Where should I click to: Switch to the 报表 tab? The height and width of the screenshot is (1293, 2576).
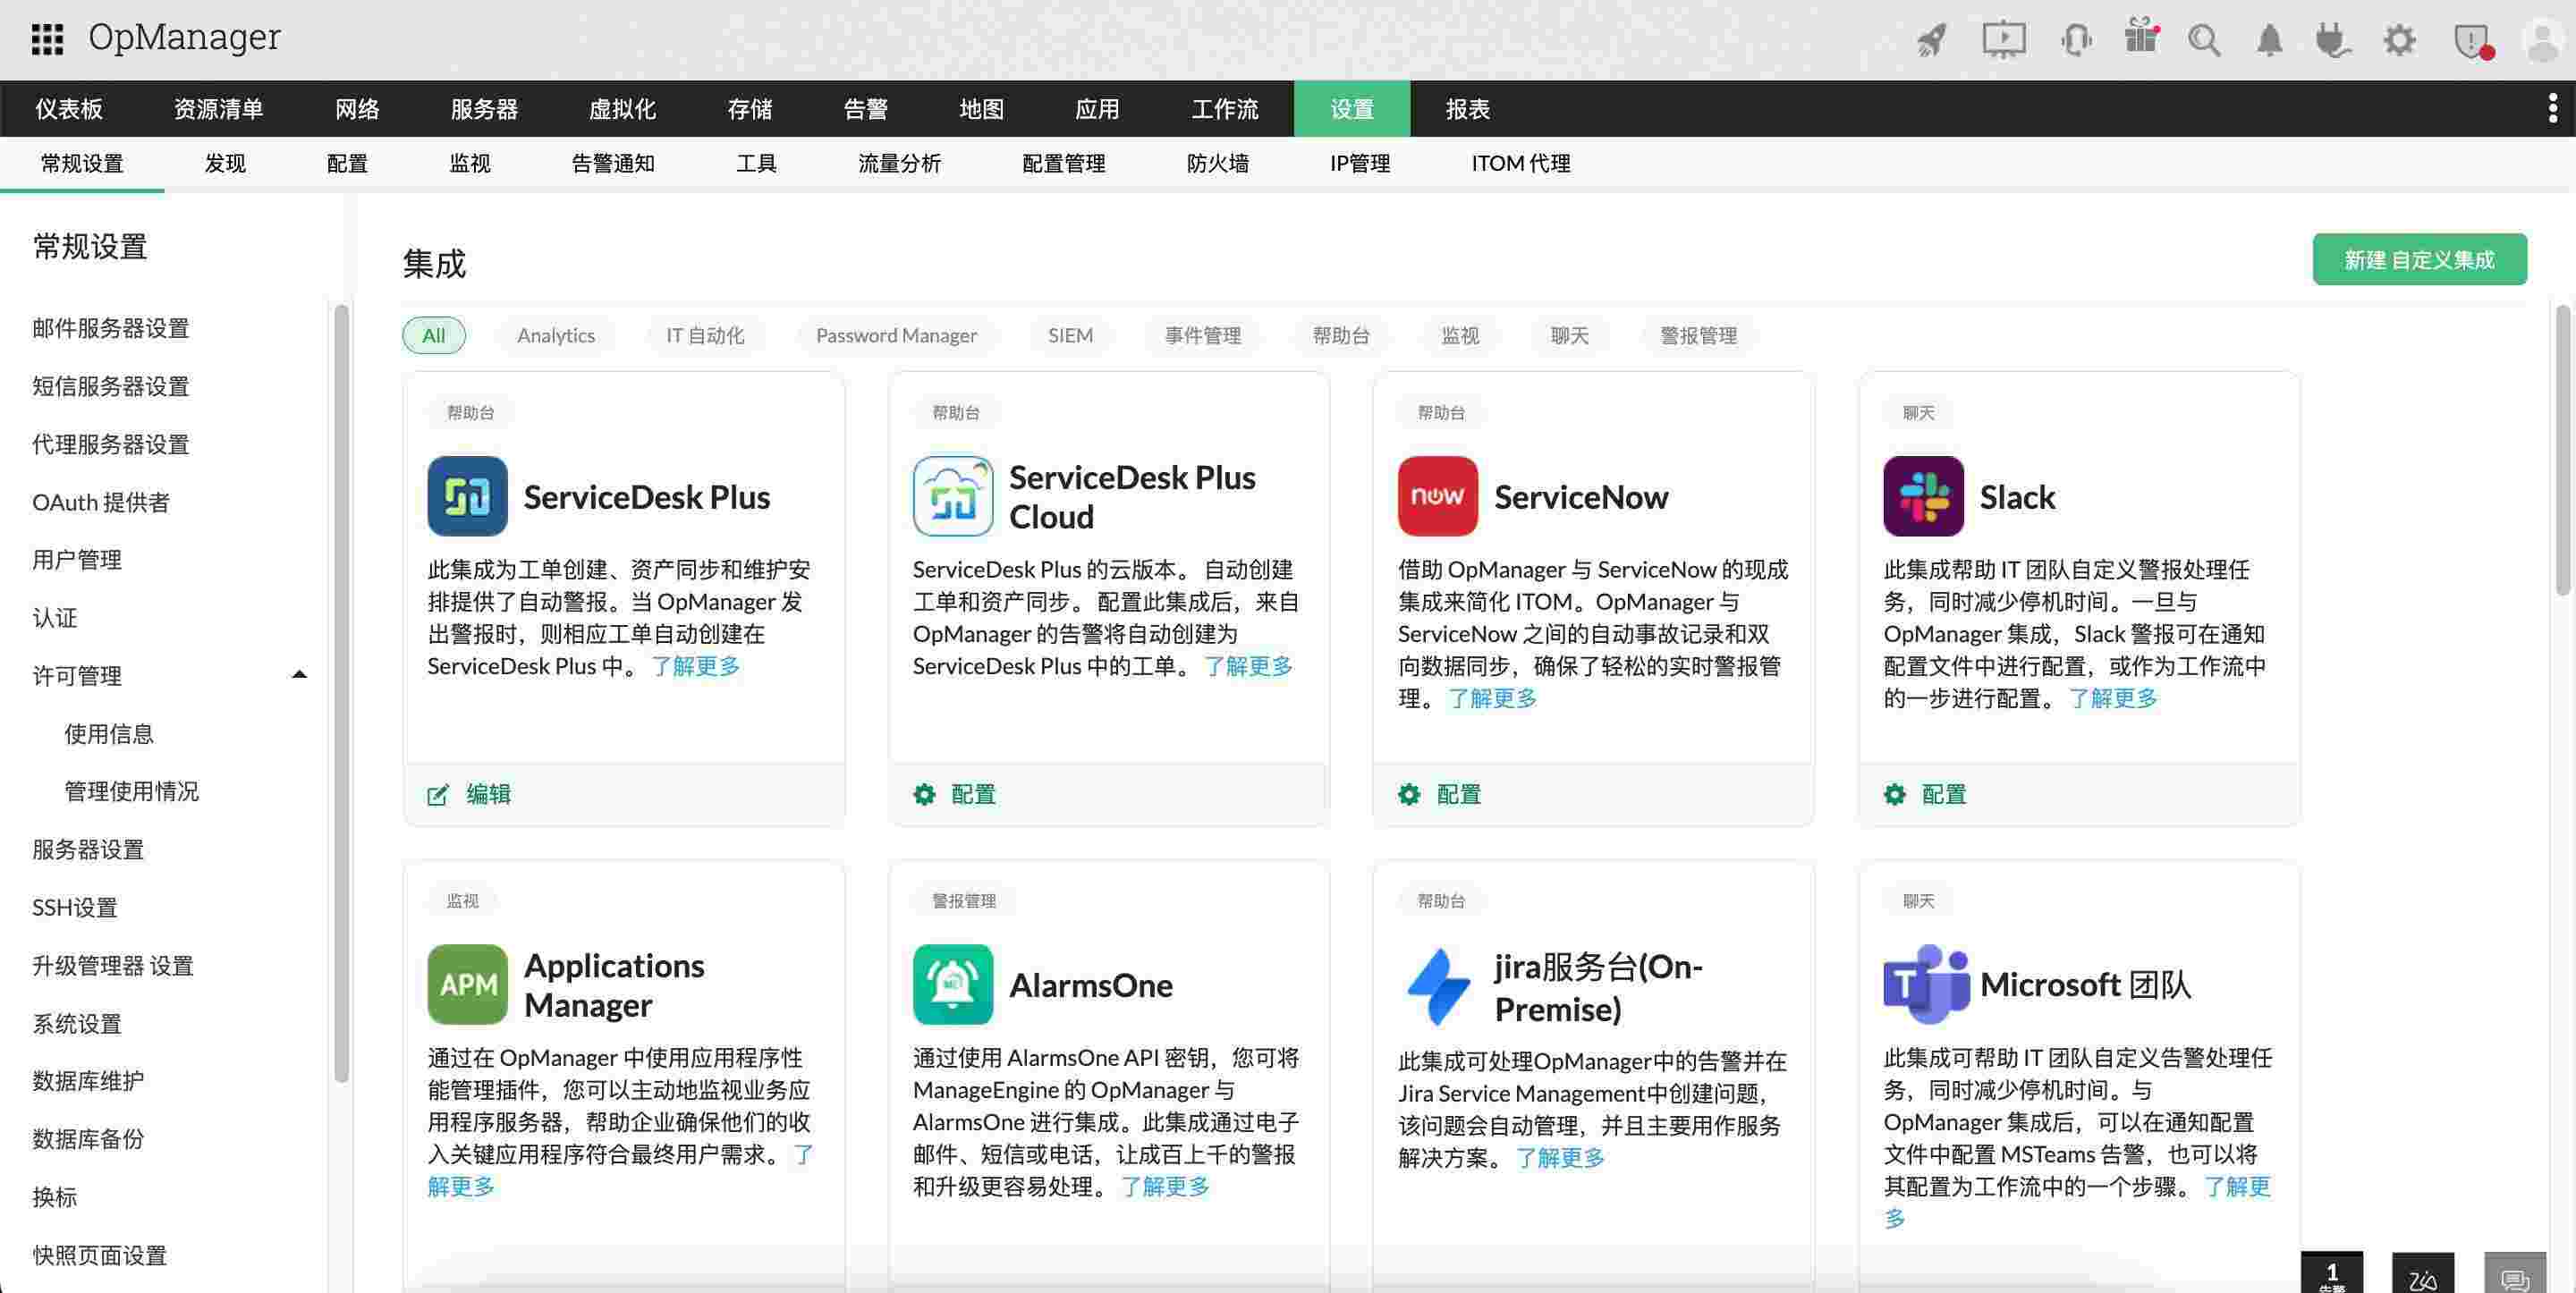pos(1466,108)
